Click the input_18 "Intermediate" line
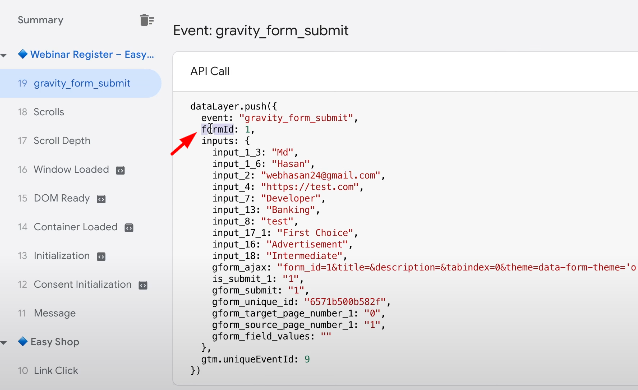 pyautogui.click(x=280, y=256)
